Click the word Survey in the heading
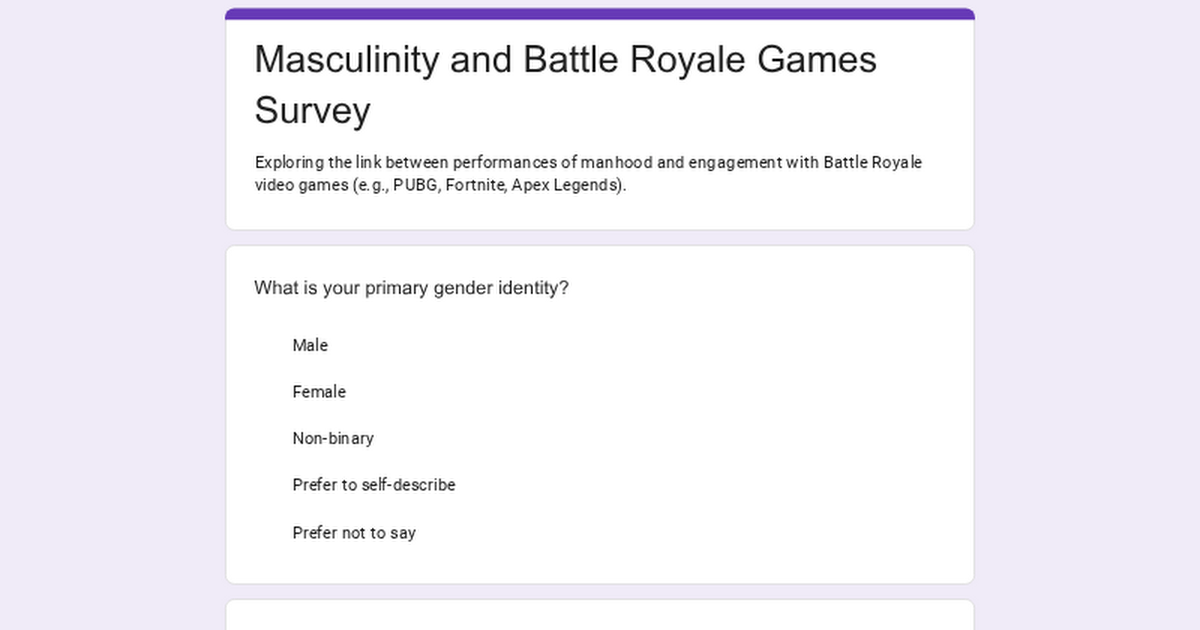This screenshot has height=630, width=1200. pos(312,110)
